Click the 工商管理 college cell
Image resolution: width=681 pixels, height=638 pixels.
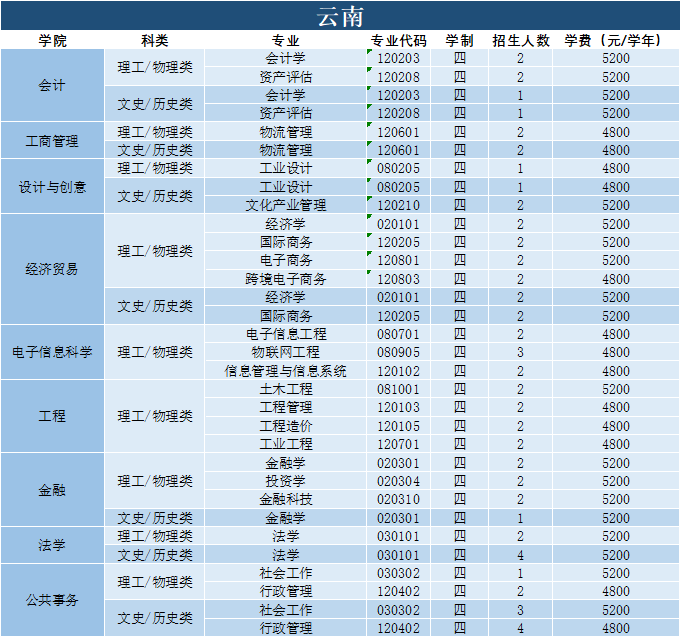click(x=52, y=141)
